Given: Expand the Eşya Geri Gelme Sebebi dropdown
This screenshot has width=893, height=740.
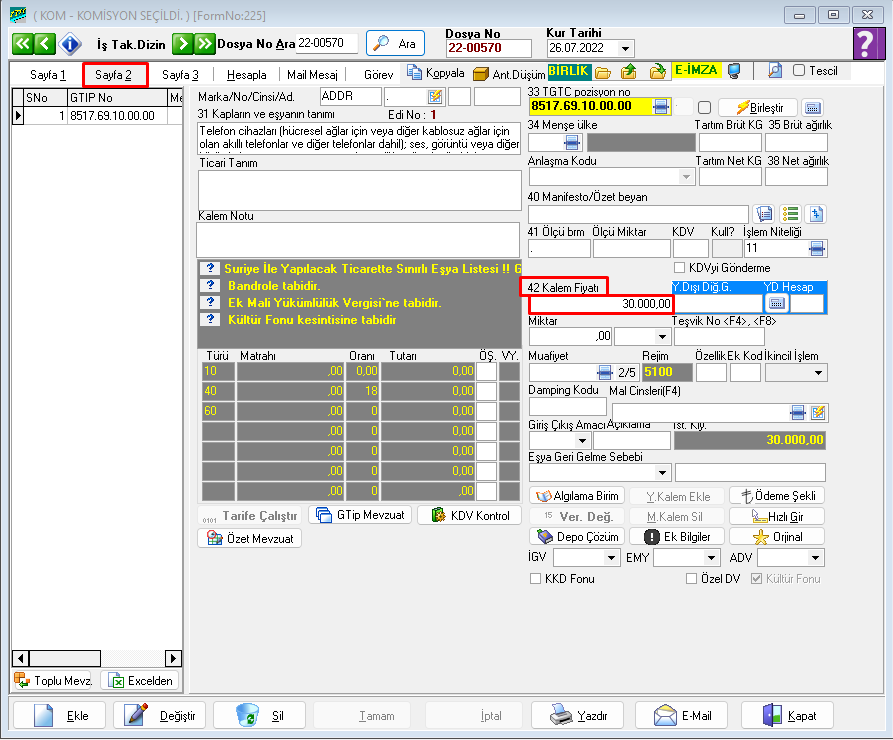Looking at the screenshot, I should click(662, 472).
